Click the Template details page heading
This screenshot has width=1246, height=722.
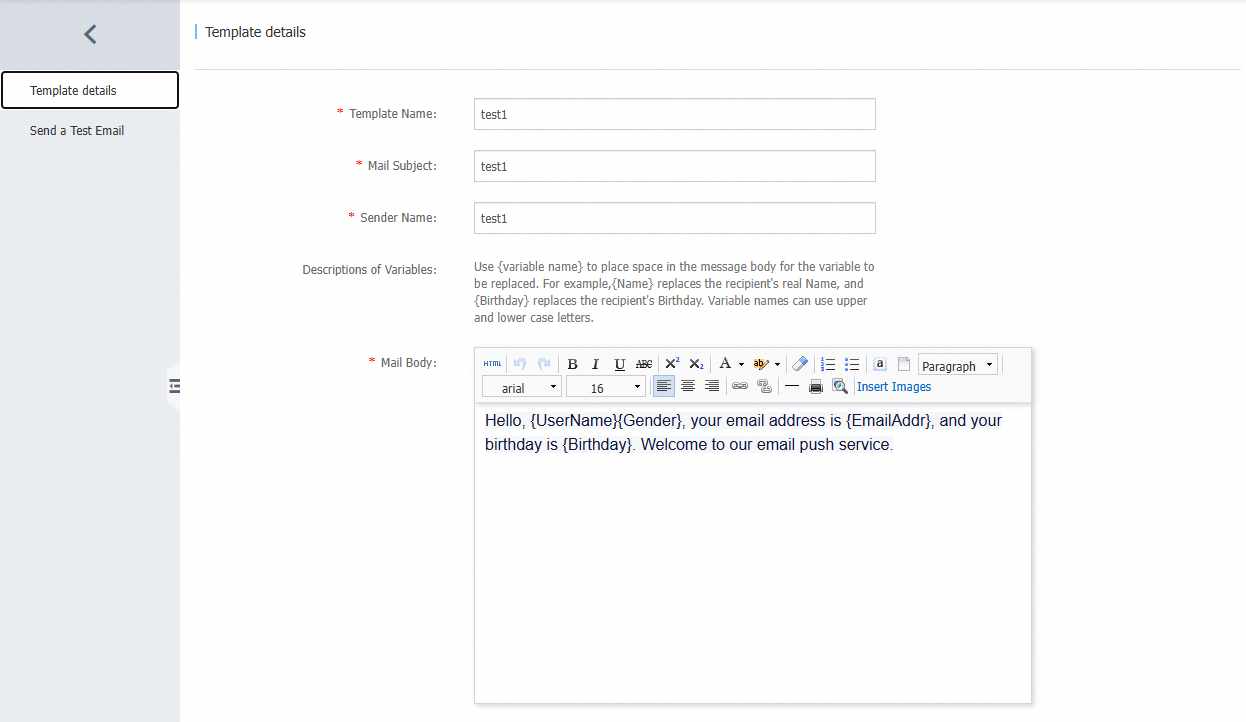click(255, 32)
